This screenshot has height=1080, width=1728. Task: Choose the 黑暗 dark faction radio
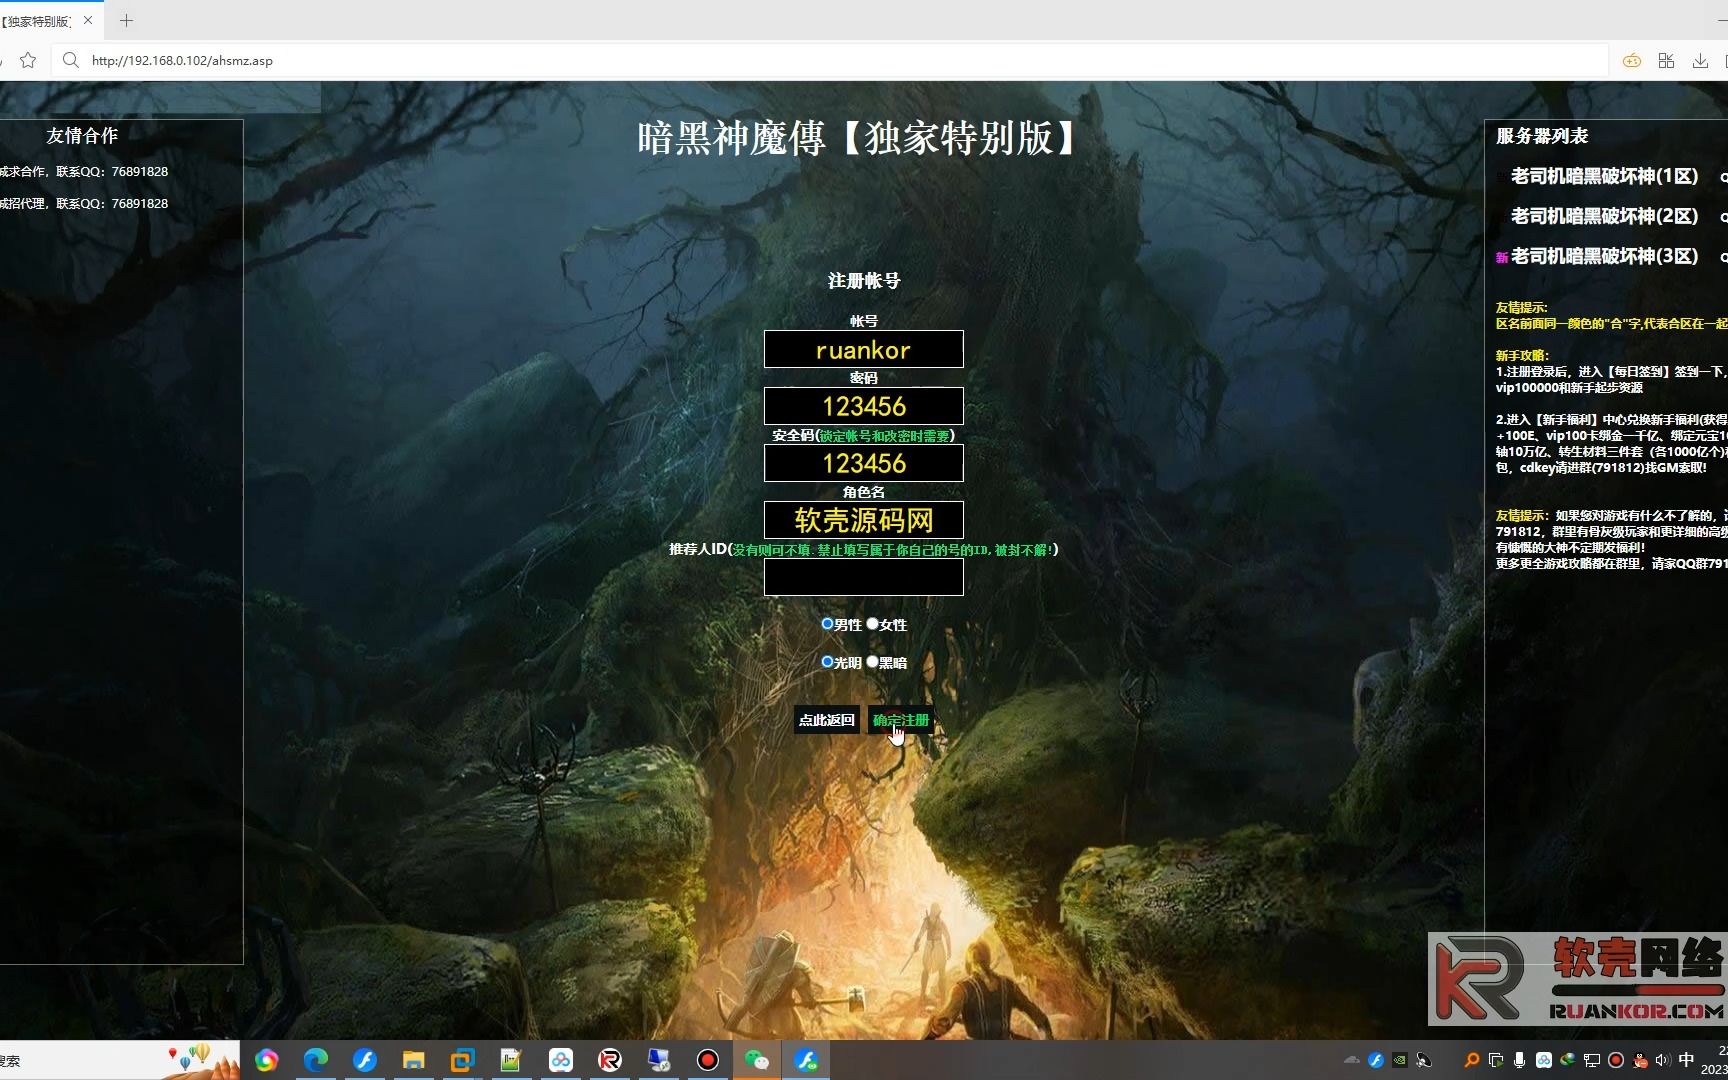(872, 661)
